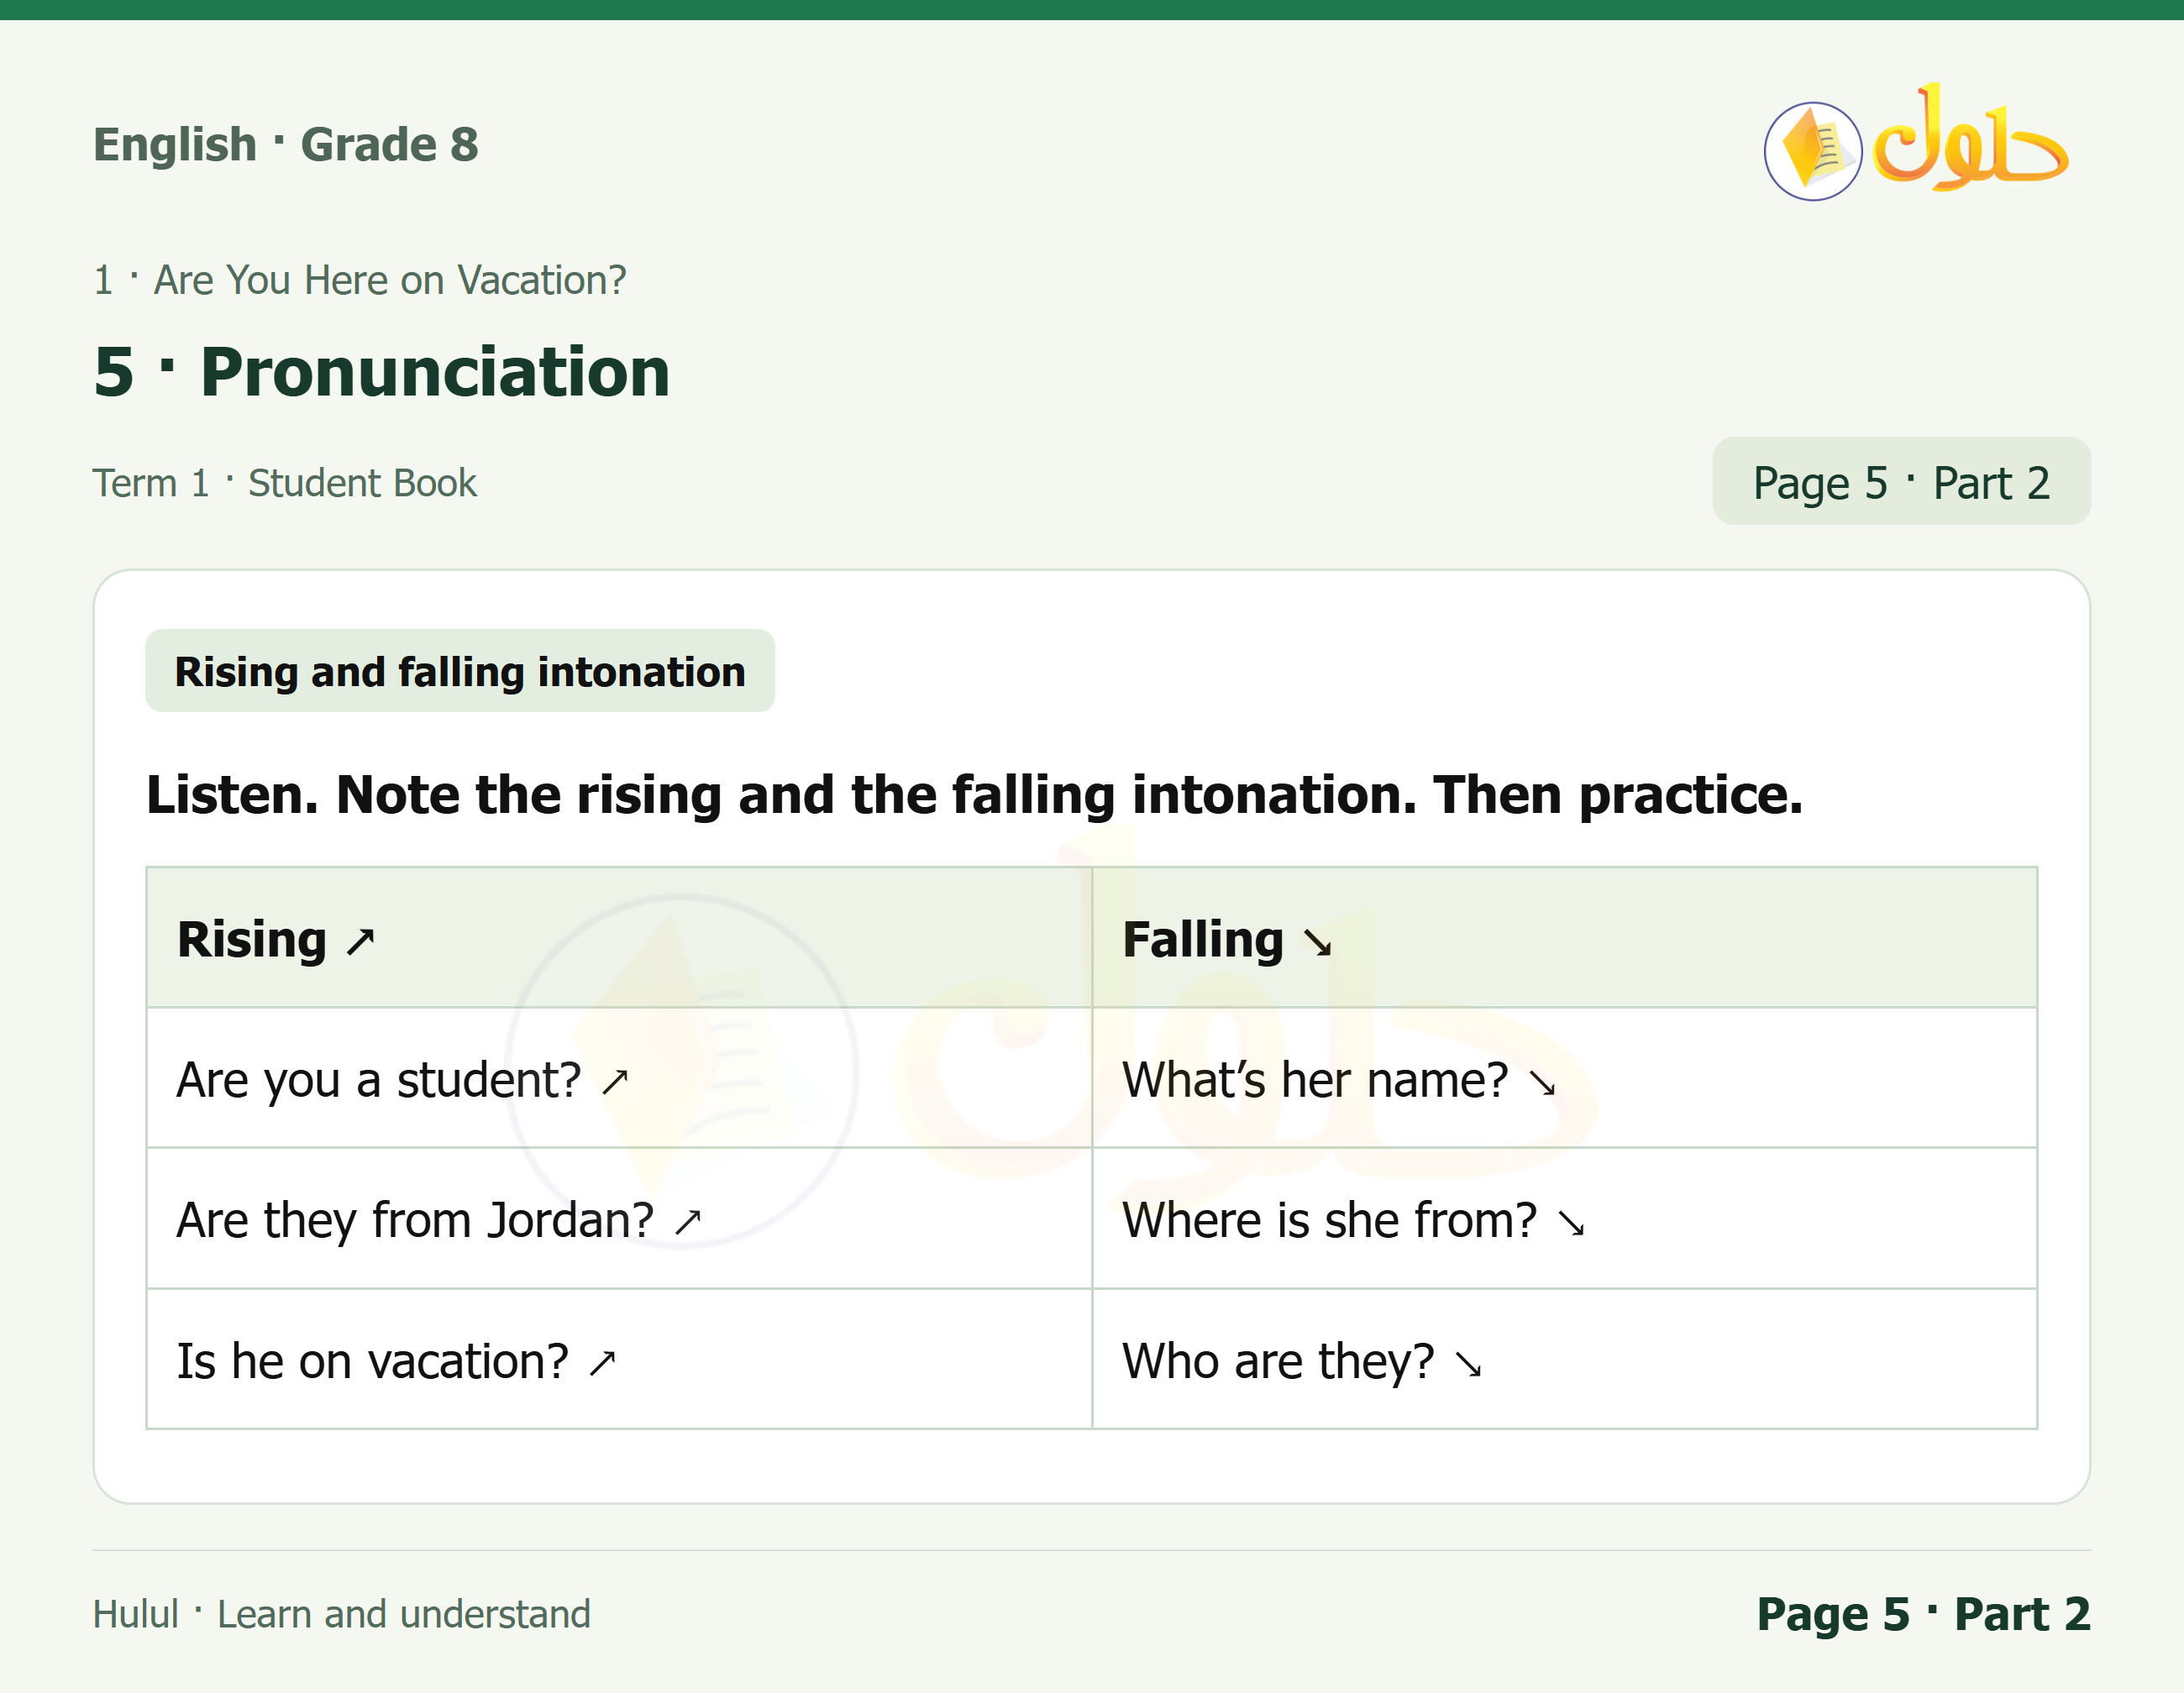Click the Hulul logo in the header
This screenshot has width=2184, height=1693.
[1916, 142]
